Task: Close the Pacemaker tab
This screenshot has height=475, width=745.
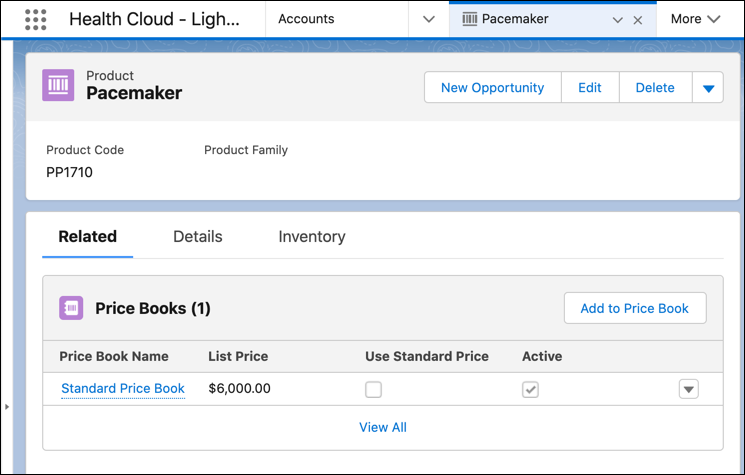Action: (638, 20)
